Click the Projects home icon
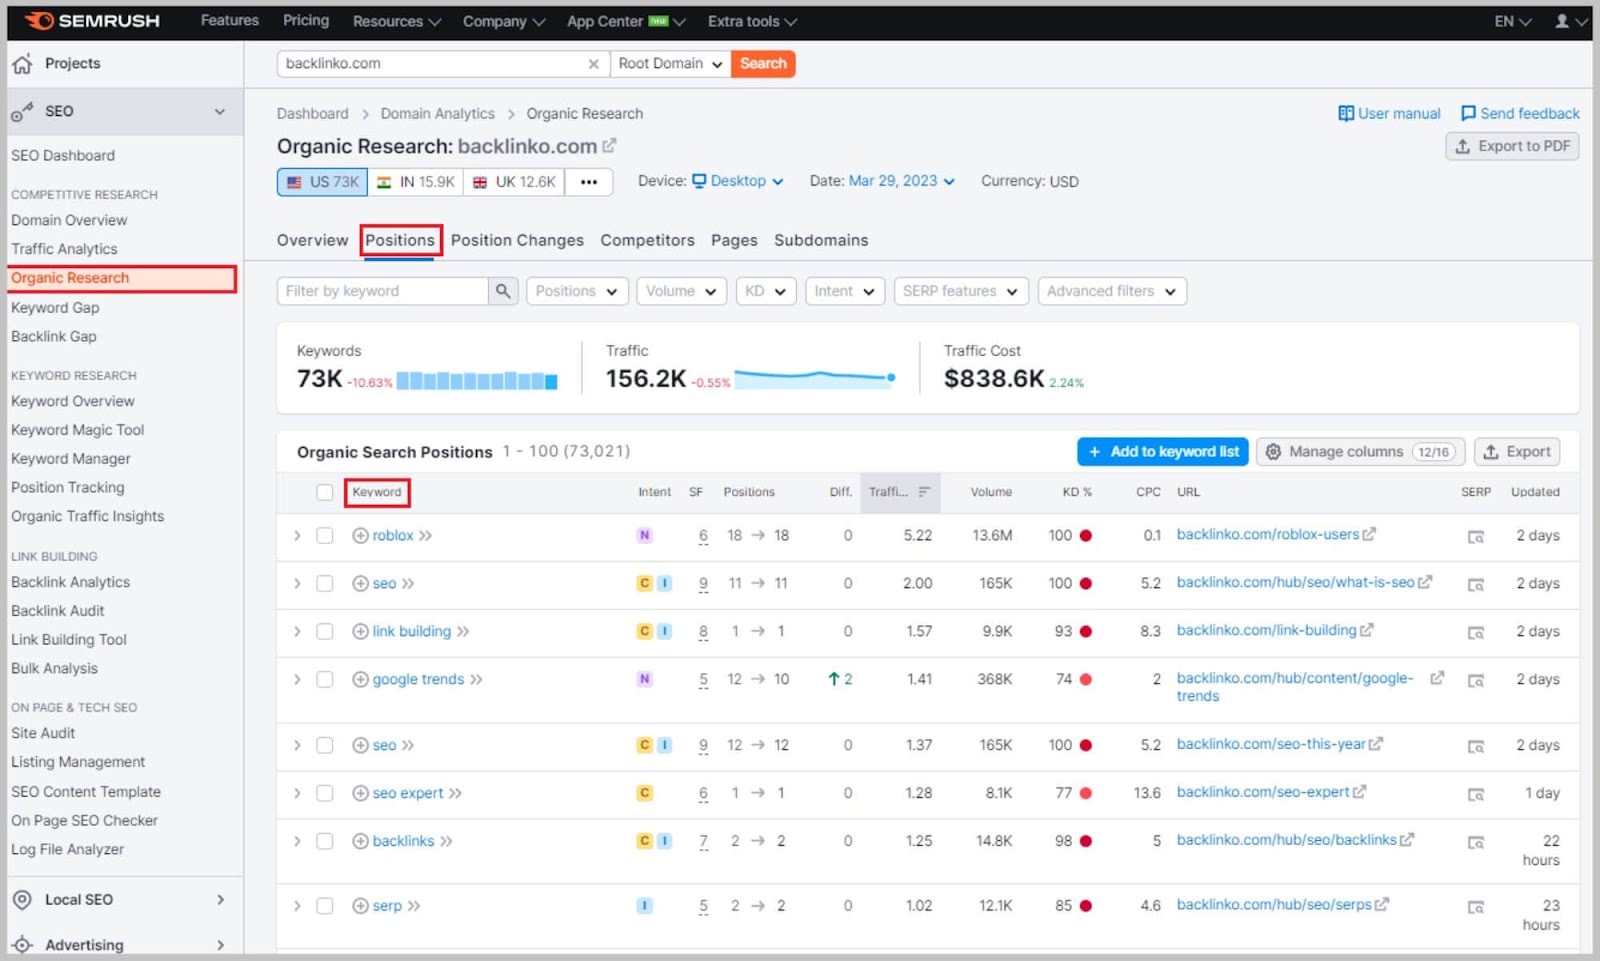Screen dimensions: 1600x961 coord(22,64)
